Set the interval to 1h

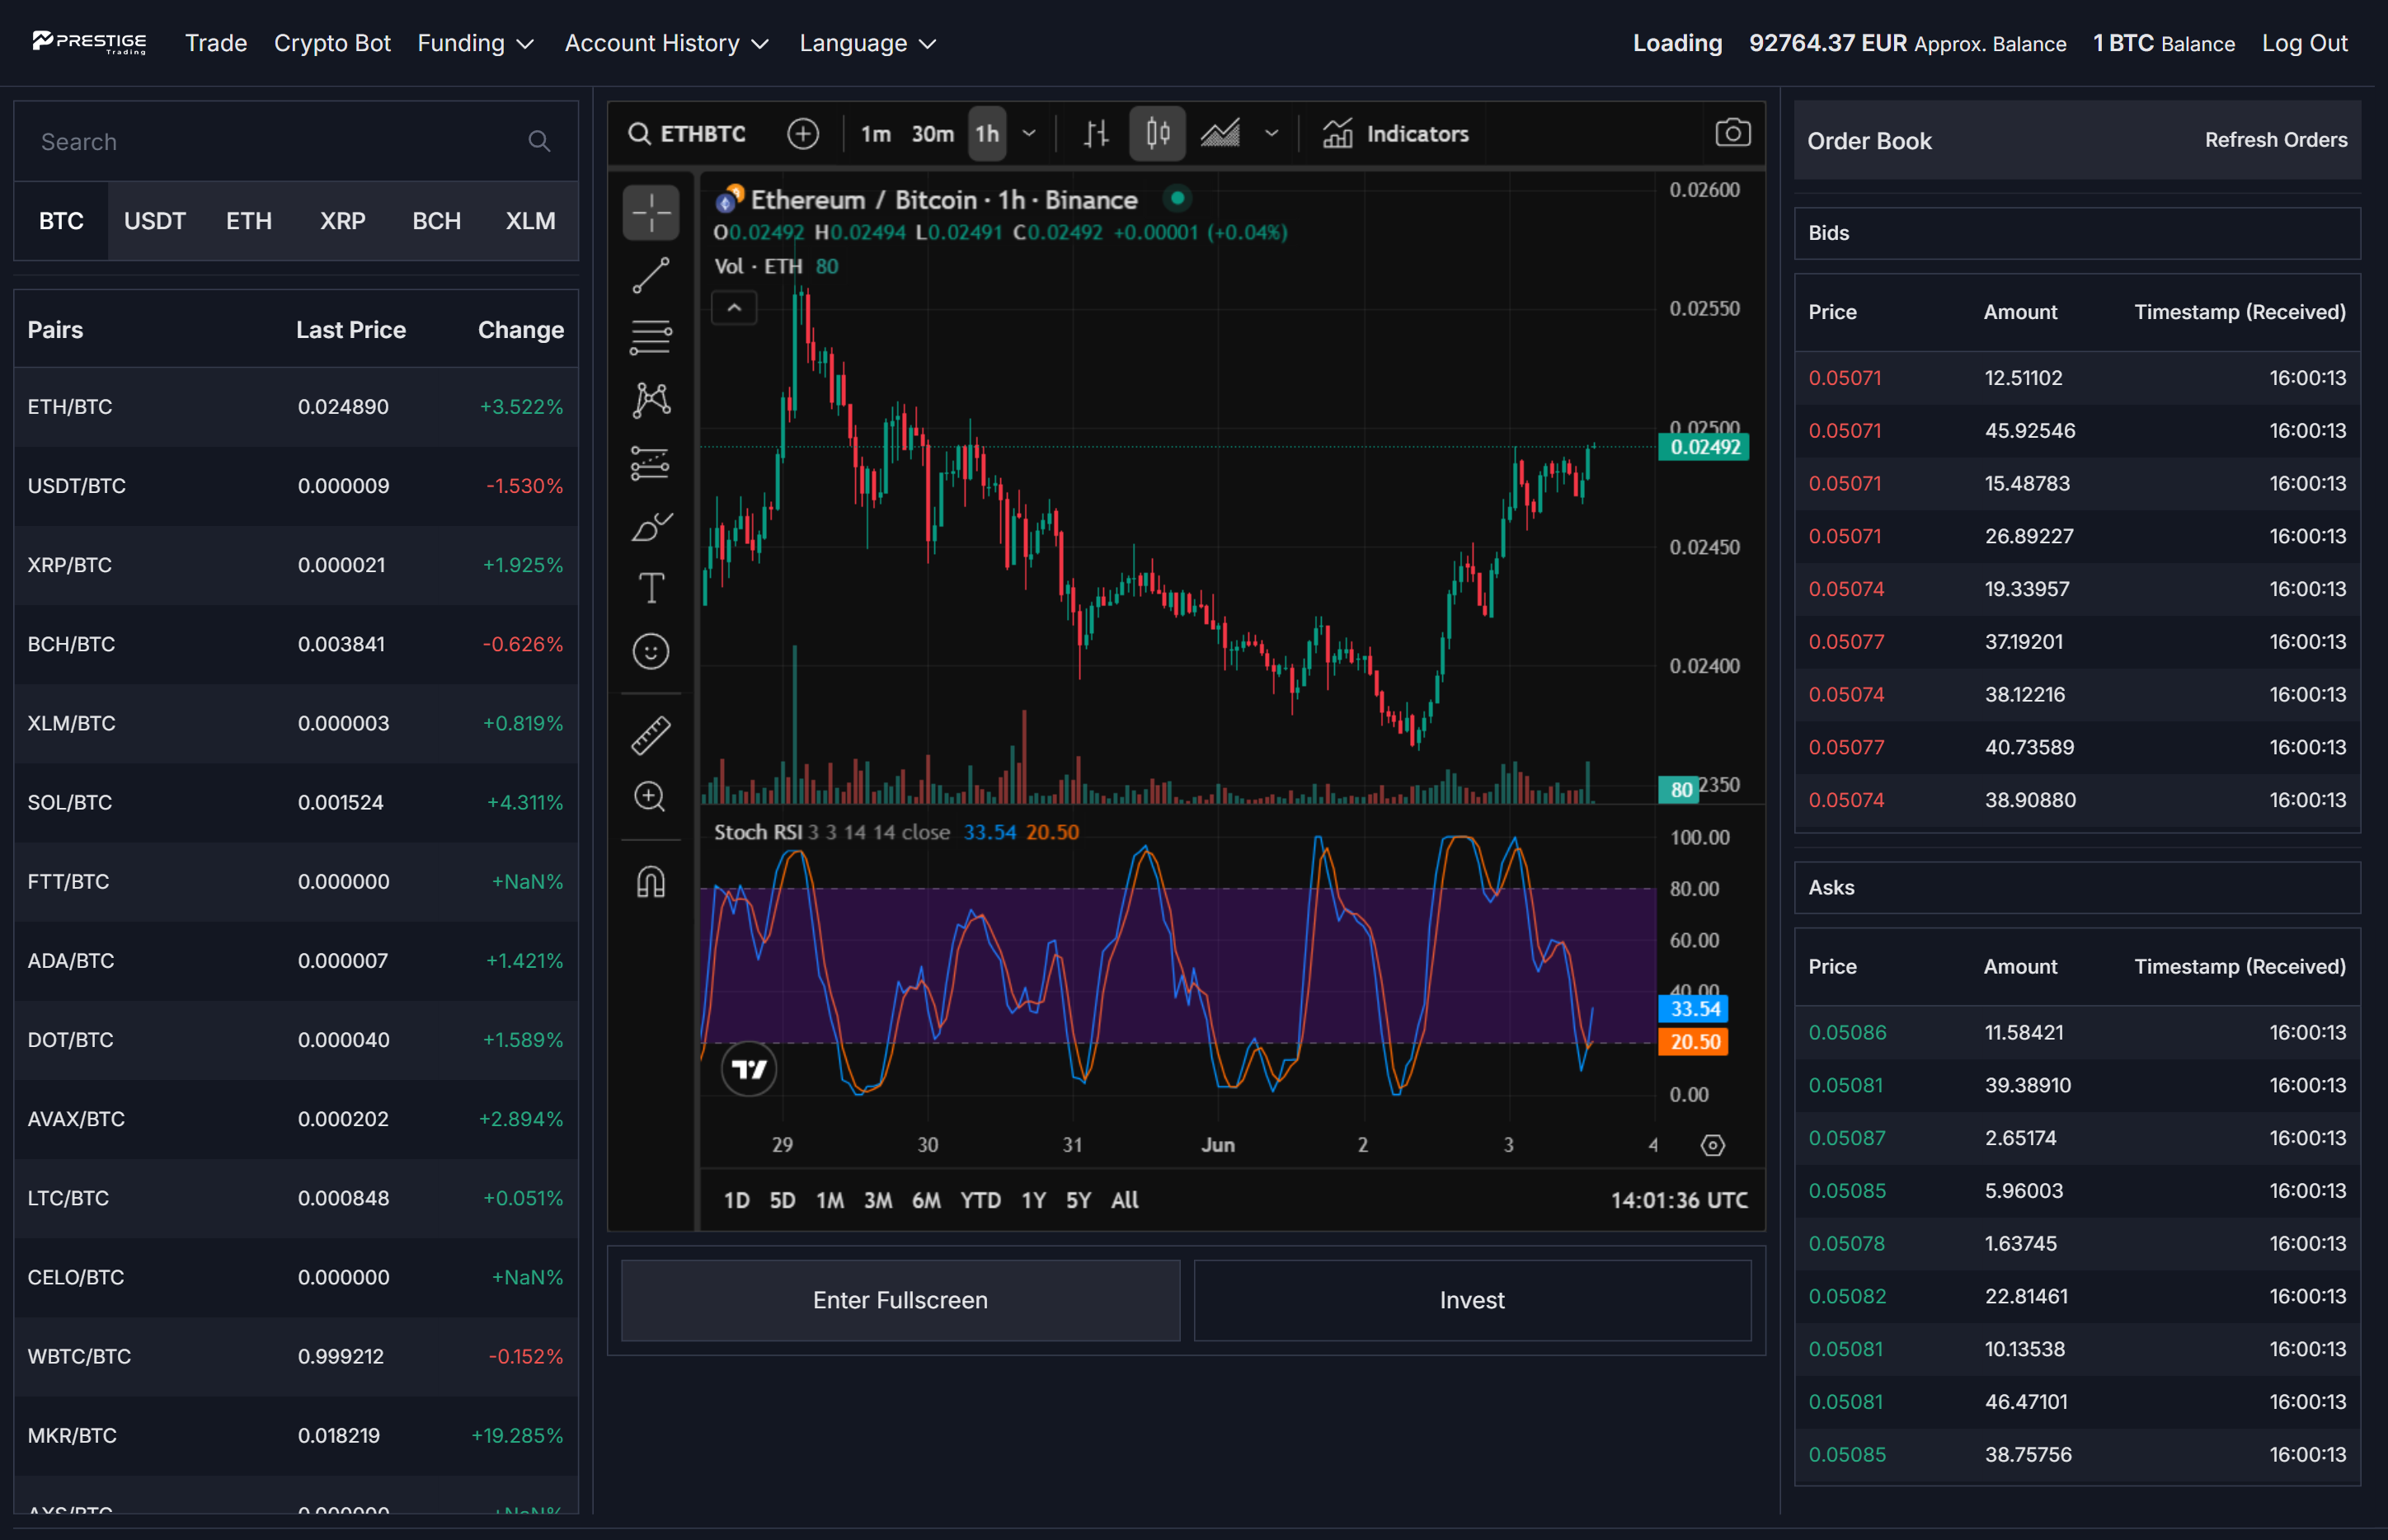(x=987, y=133)
